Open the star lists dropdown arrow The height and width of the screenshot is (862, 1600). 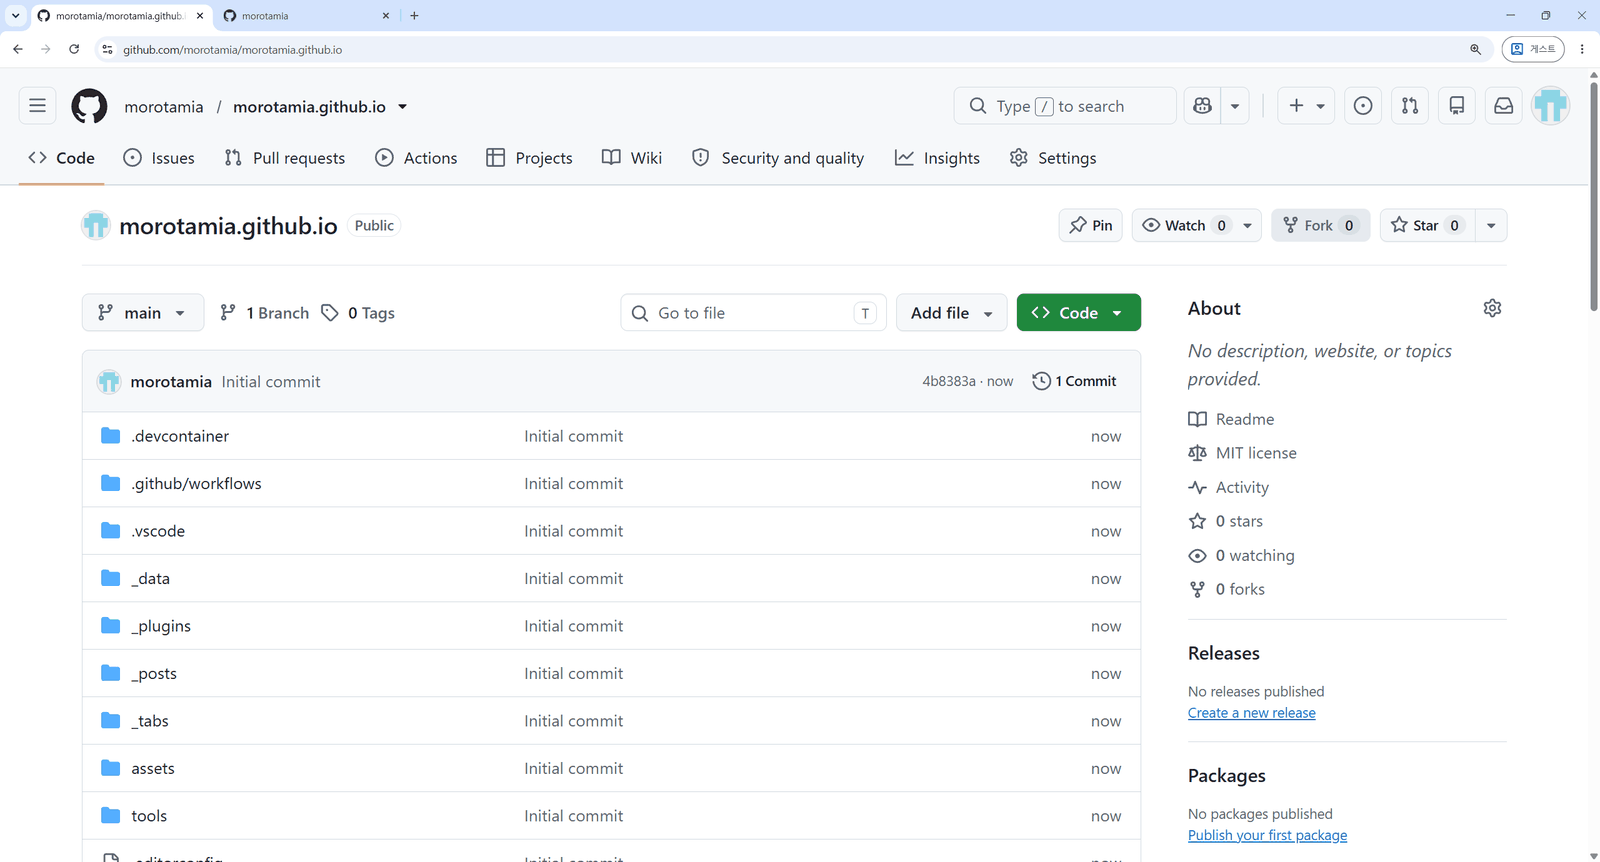pyautogui.click(x=1491, y=226)
